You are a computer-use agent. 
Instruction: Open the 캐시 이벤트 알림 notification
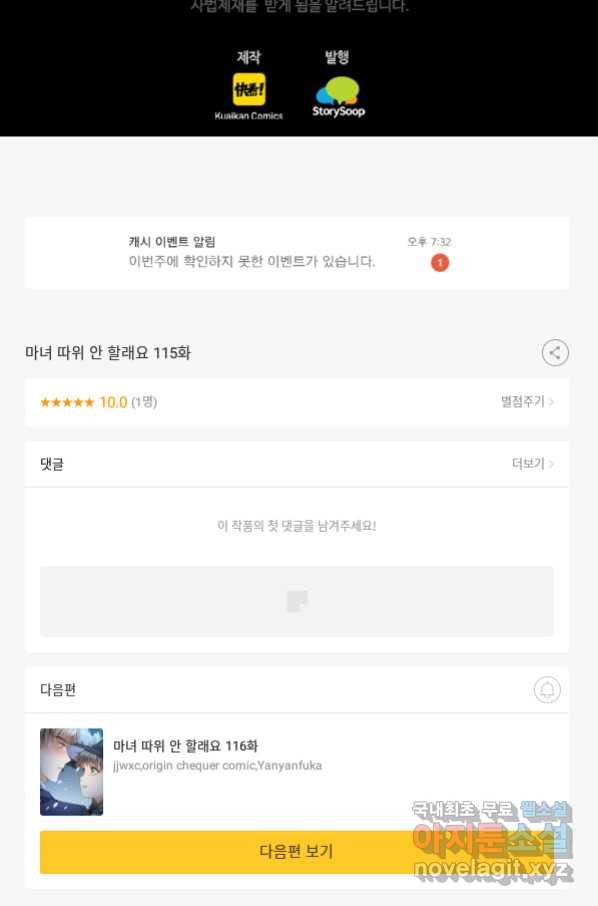click(x=296, y=253)
